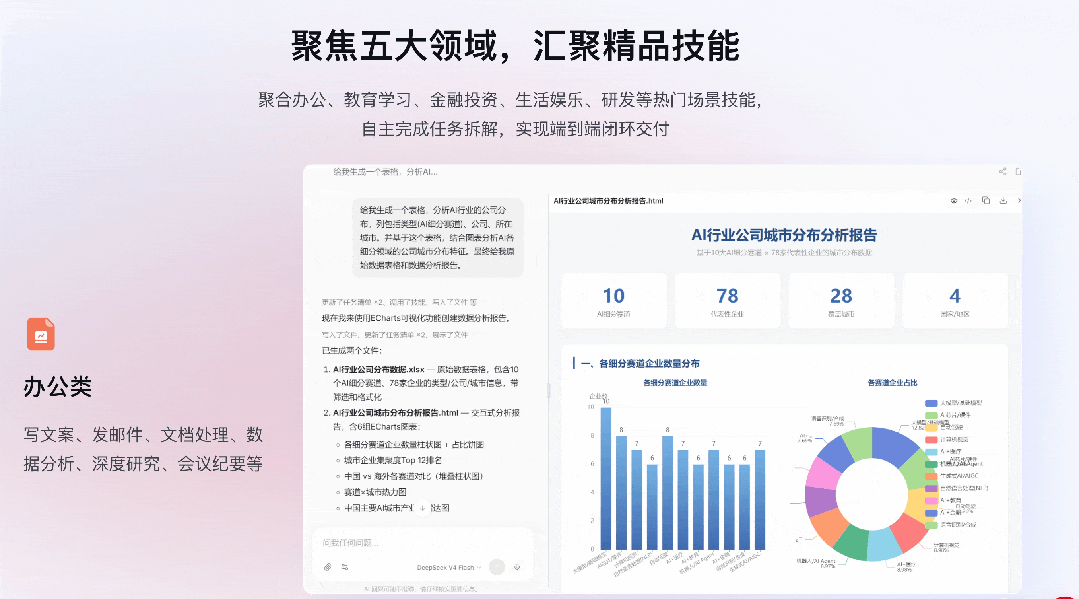
Task: Click the purple legend swatch in pie legend
Action: [x=931, y=488]
